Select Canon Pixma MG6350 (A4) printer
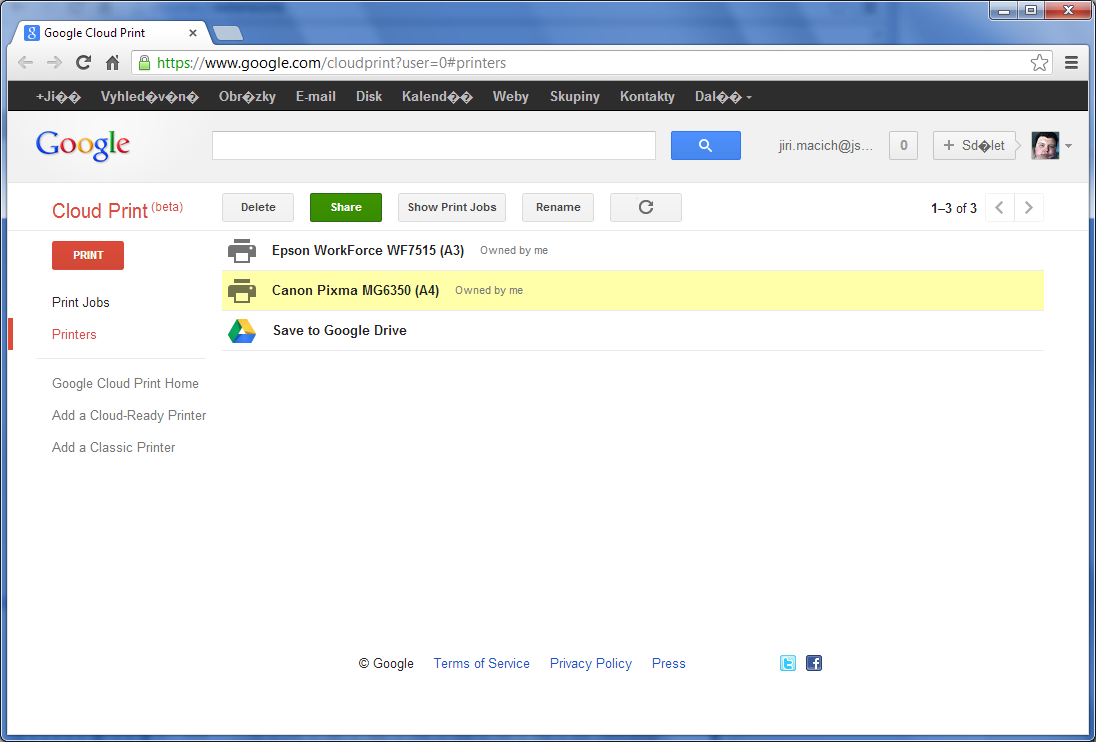The height and width of the screenshot is (742, 1096). click(633, 291)
